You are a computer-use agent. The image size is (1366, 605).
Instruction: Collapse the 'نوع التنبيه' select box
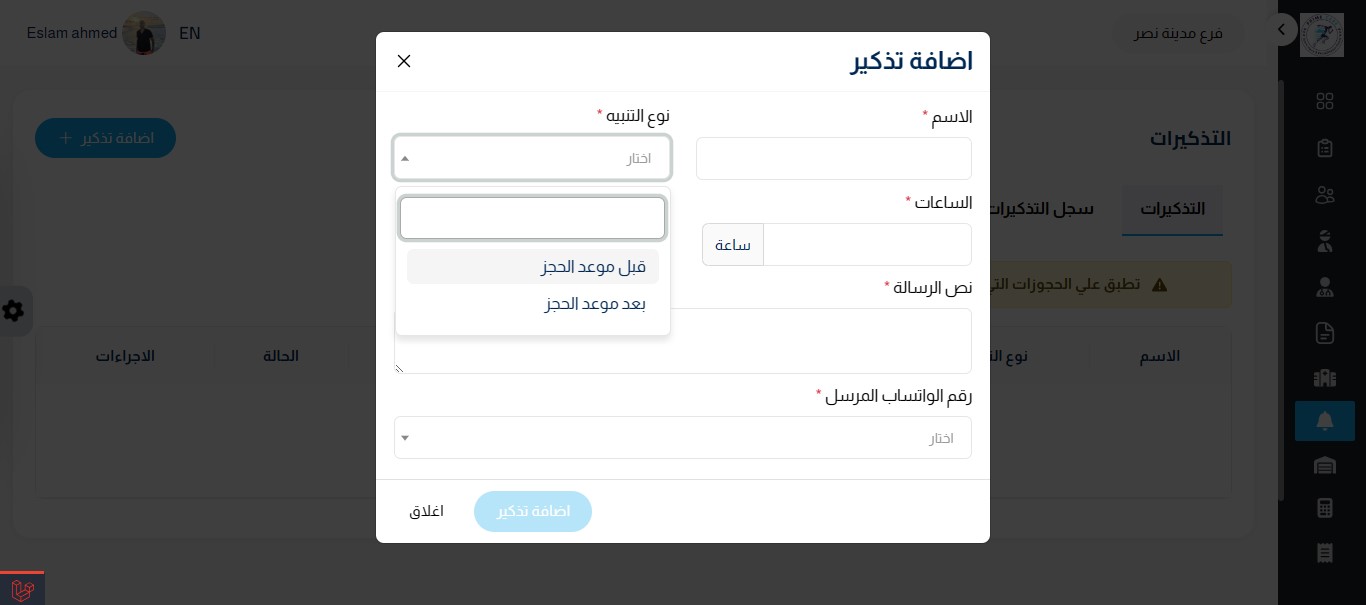click(x=532, y=158)
